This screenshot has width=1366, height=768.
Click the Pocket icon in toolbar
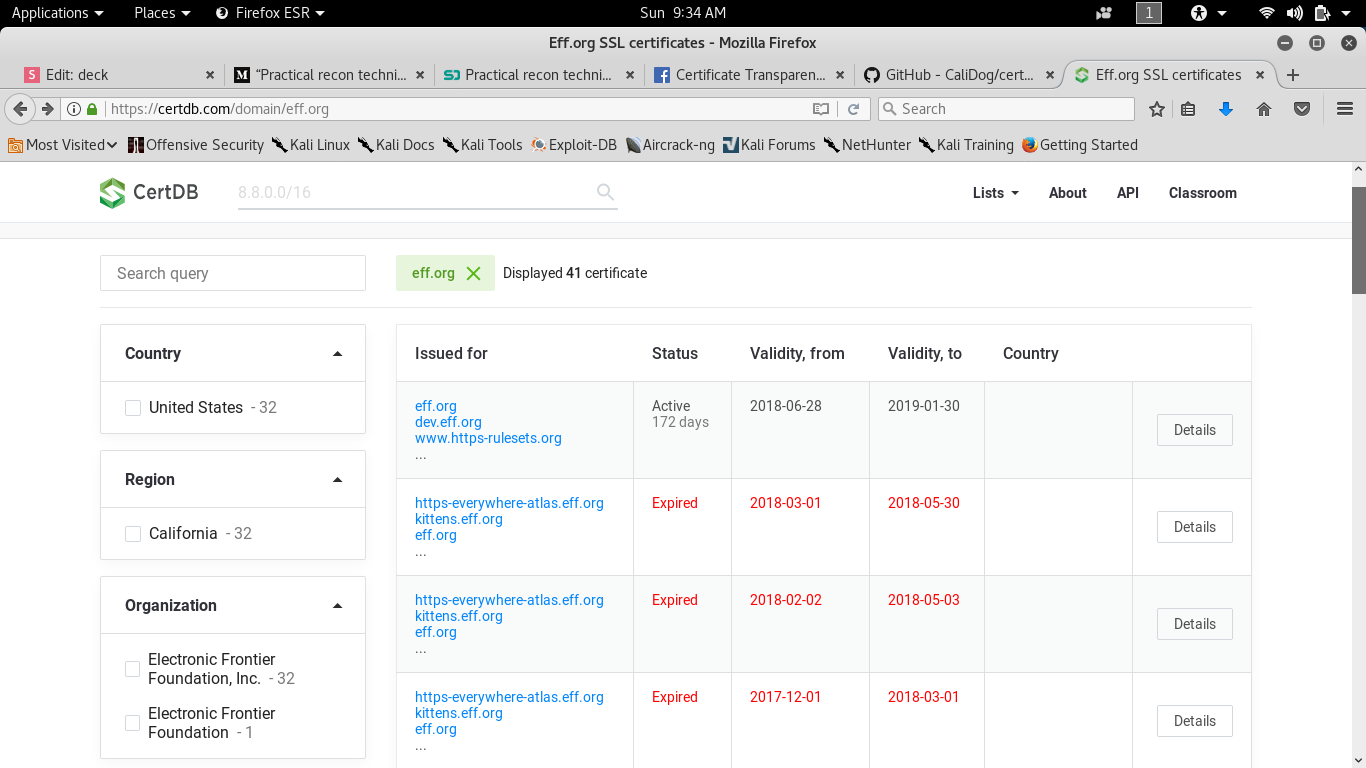(1302, 109)
